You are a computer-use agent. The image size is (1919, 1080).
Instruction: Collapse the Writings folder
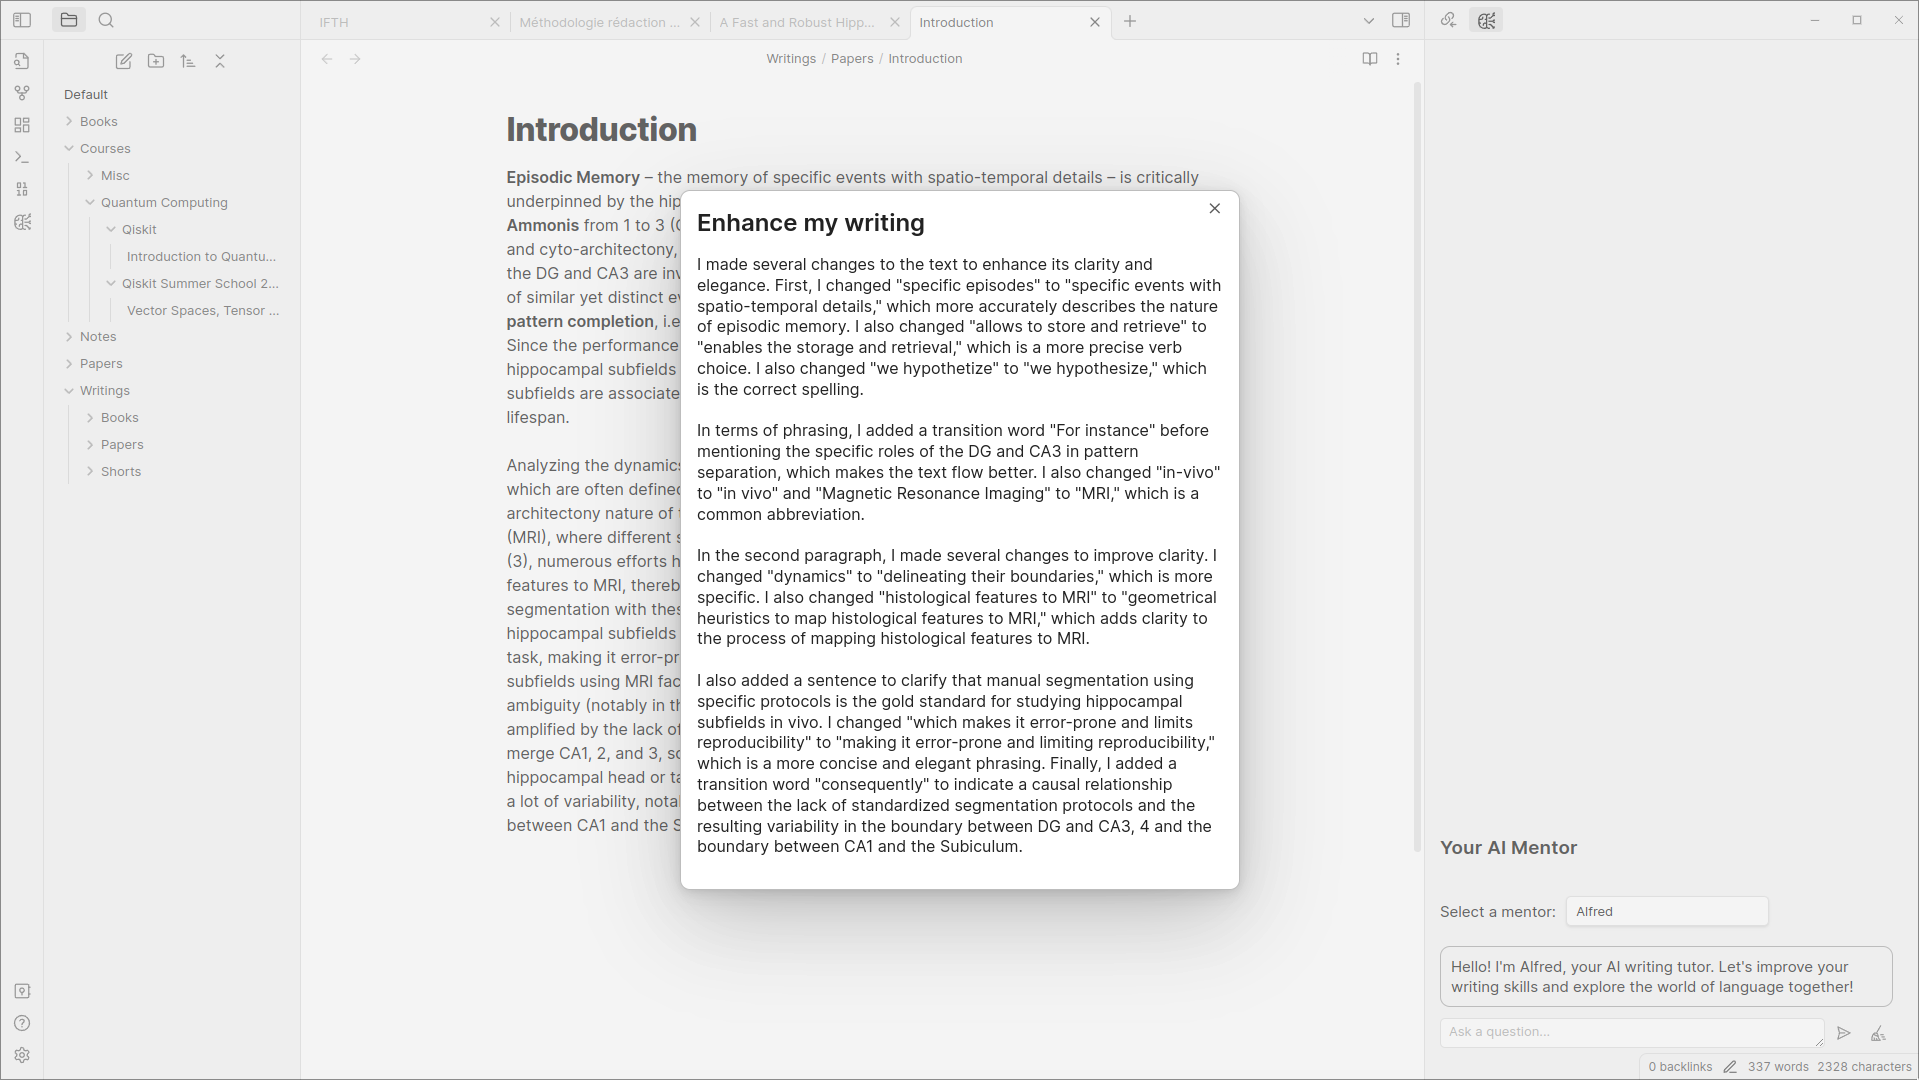[105, 390]
